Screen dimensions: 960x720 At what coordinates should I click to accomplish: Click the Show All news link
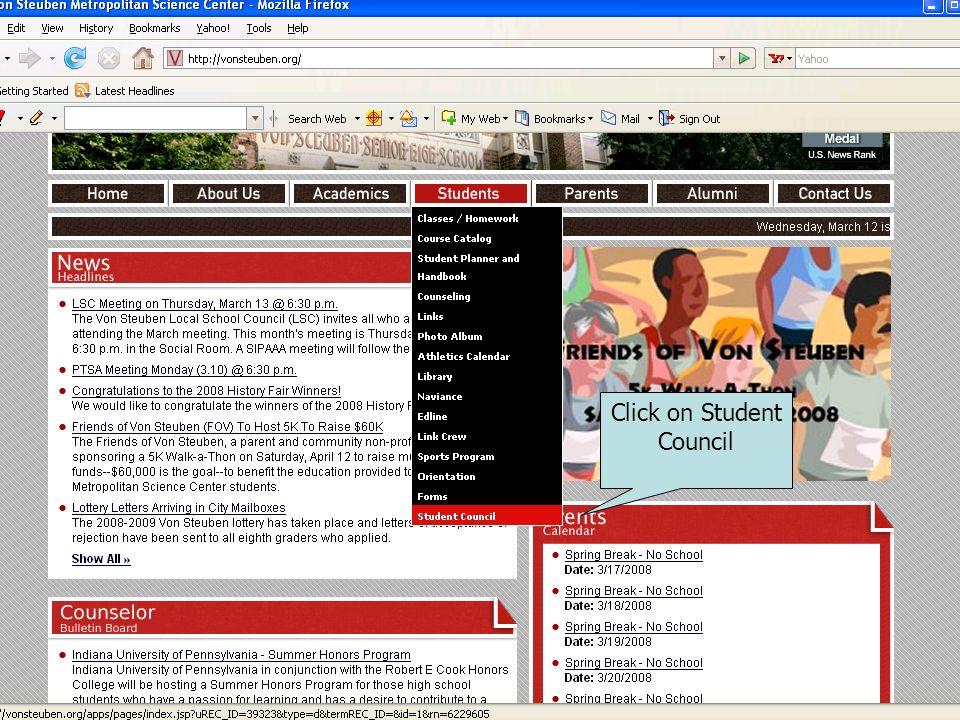(x=101, y=559)
